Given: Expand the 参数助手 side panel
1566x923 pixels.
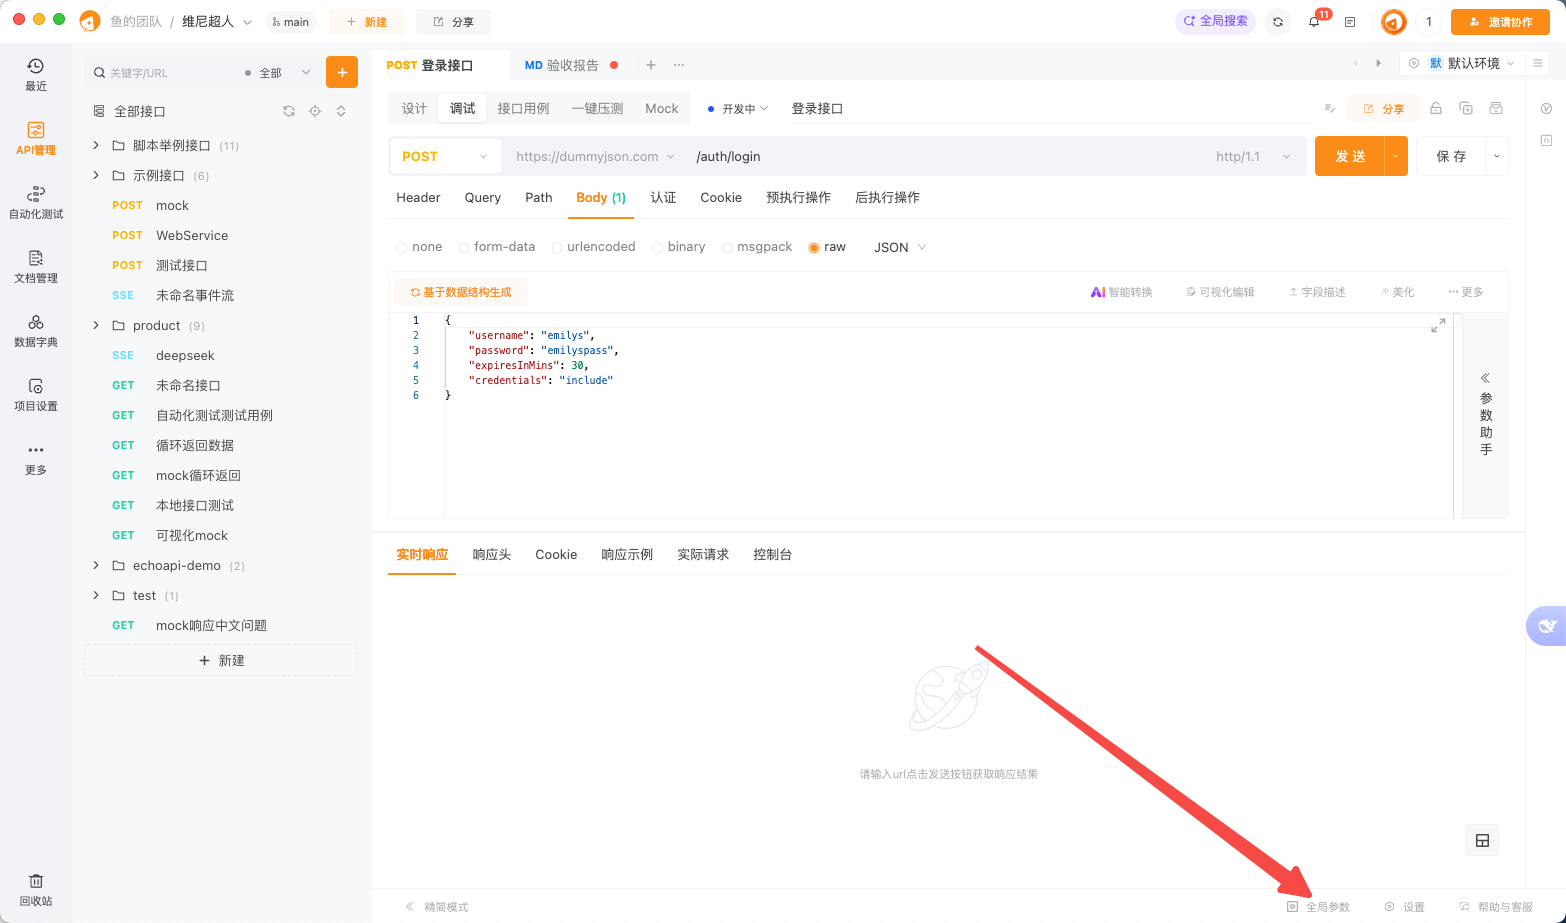Looking at the screenshot, I should pyautogui.click(x=1486, y=414).
